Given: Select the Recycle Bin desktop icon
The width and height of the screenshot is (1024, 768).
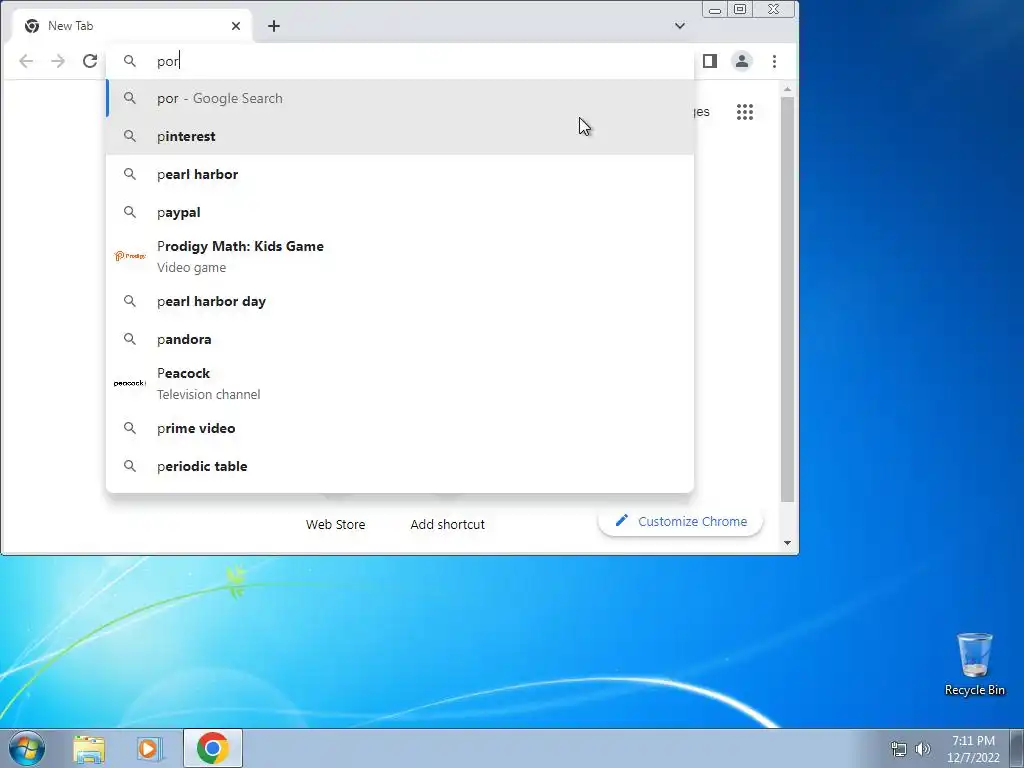Looking at the screenshot, I should (974, 665).
